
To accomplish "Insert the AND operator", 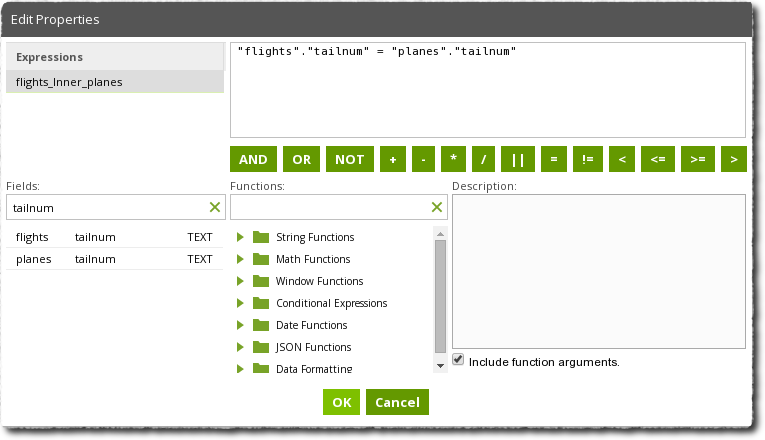I will coord(253,159).
